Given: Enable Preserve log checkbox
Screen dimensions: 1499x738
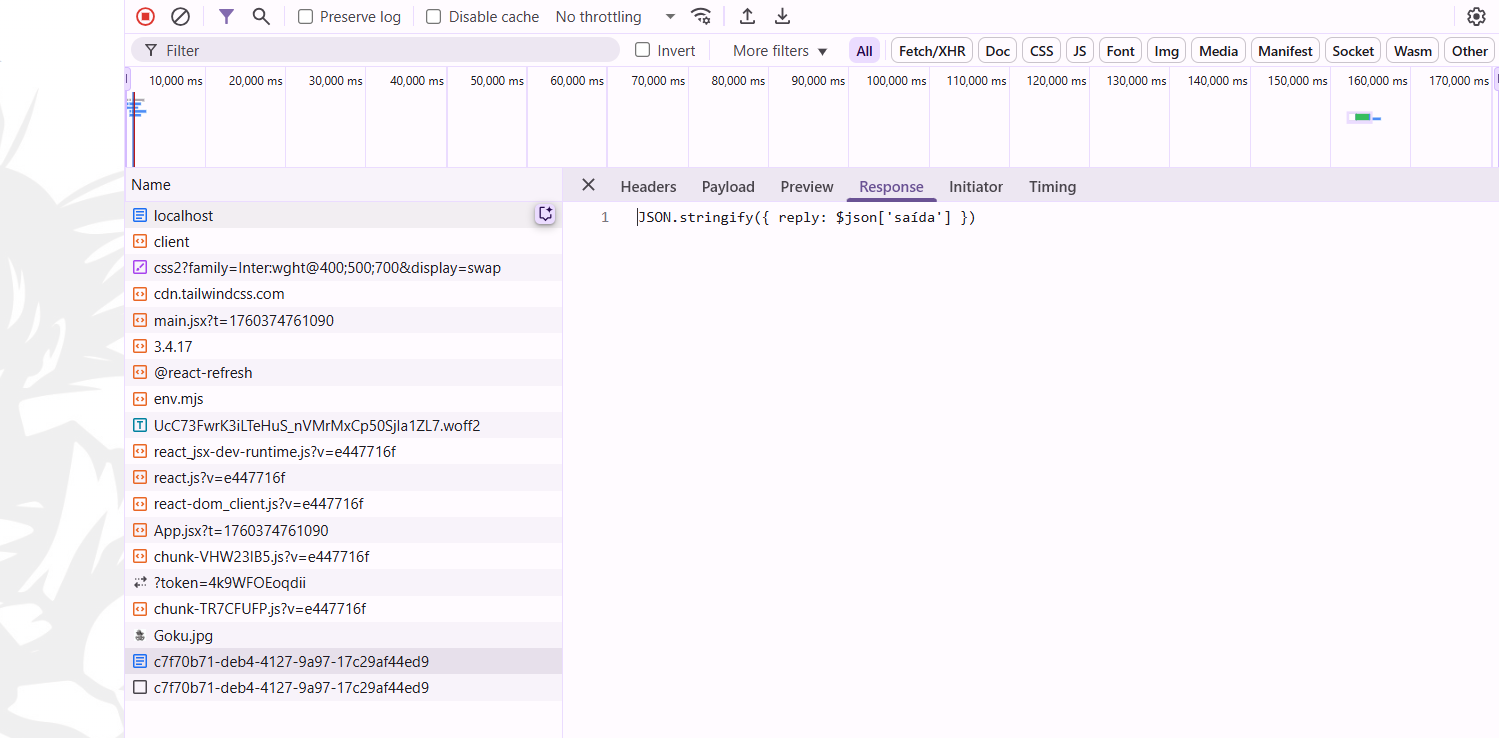Looking at the screenshot, I should pos(306,17).
